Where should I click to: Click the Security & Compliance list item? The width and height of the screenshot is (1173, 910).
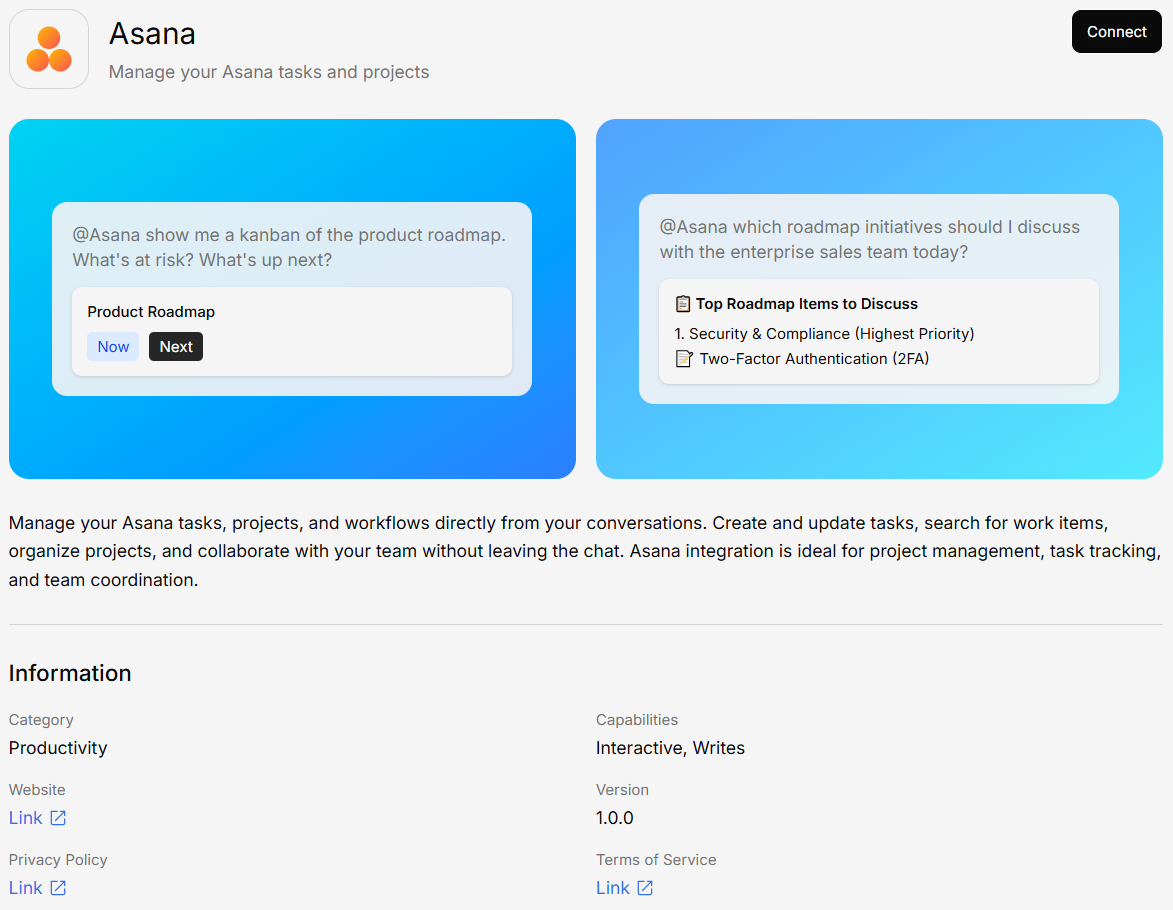coord(824,334)
